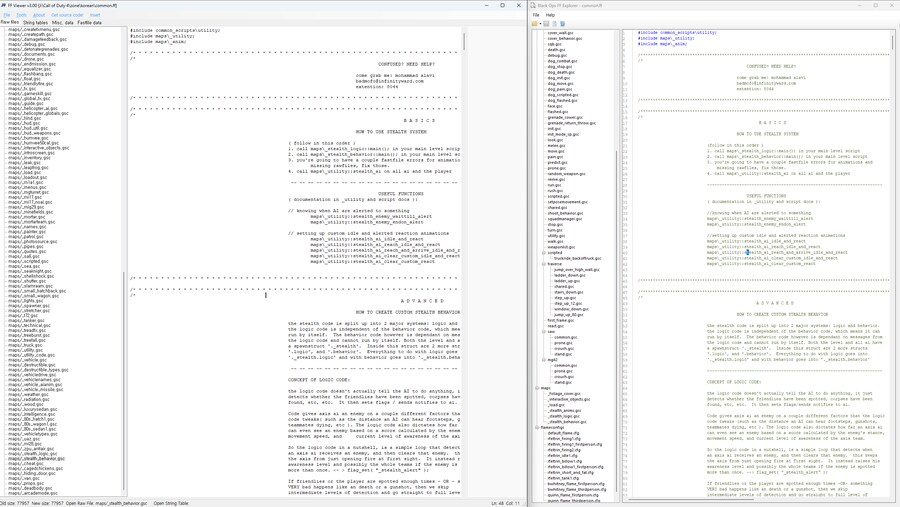
Task: Click the FF Viewer code pane vertical scrollbar
Action: point(464,42)
